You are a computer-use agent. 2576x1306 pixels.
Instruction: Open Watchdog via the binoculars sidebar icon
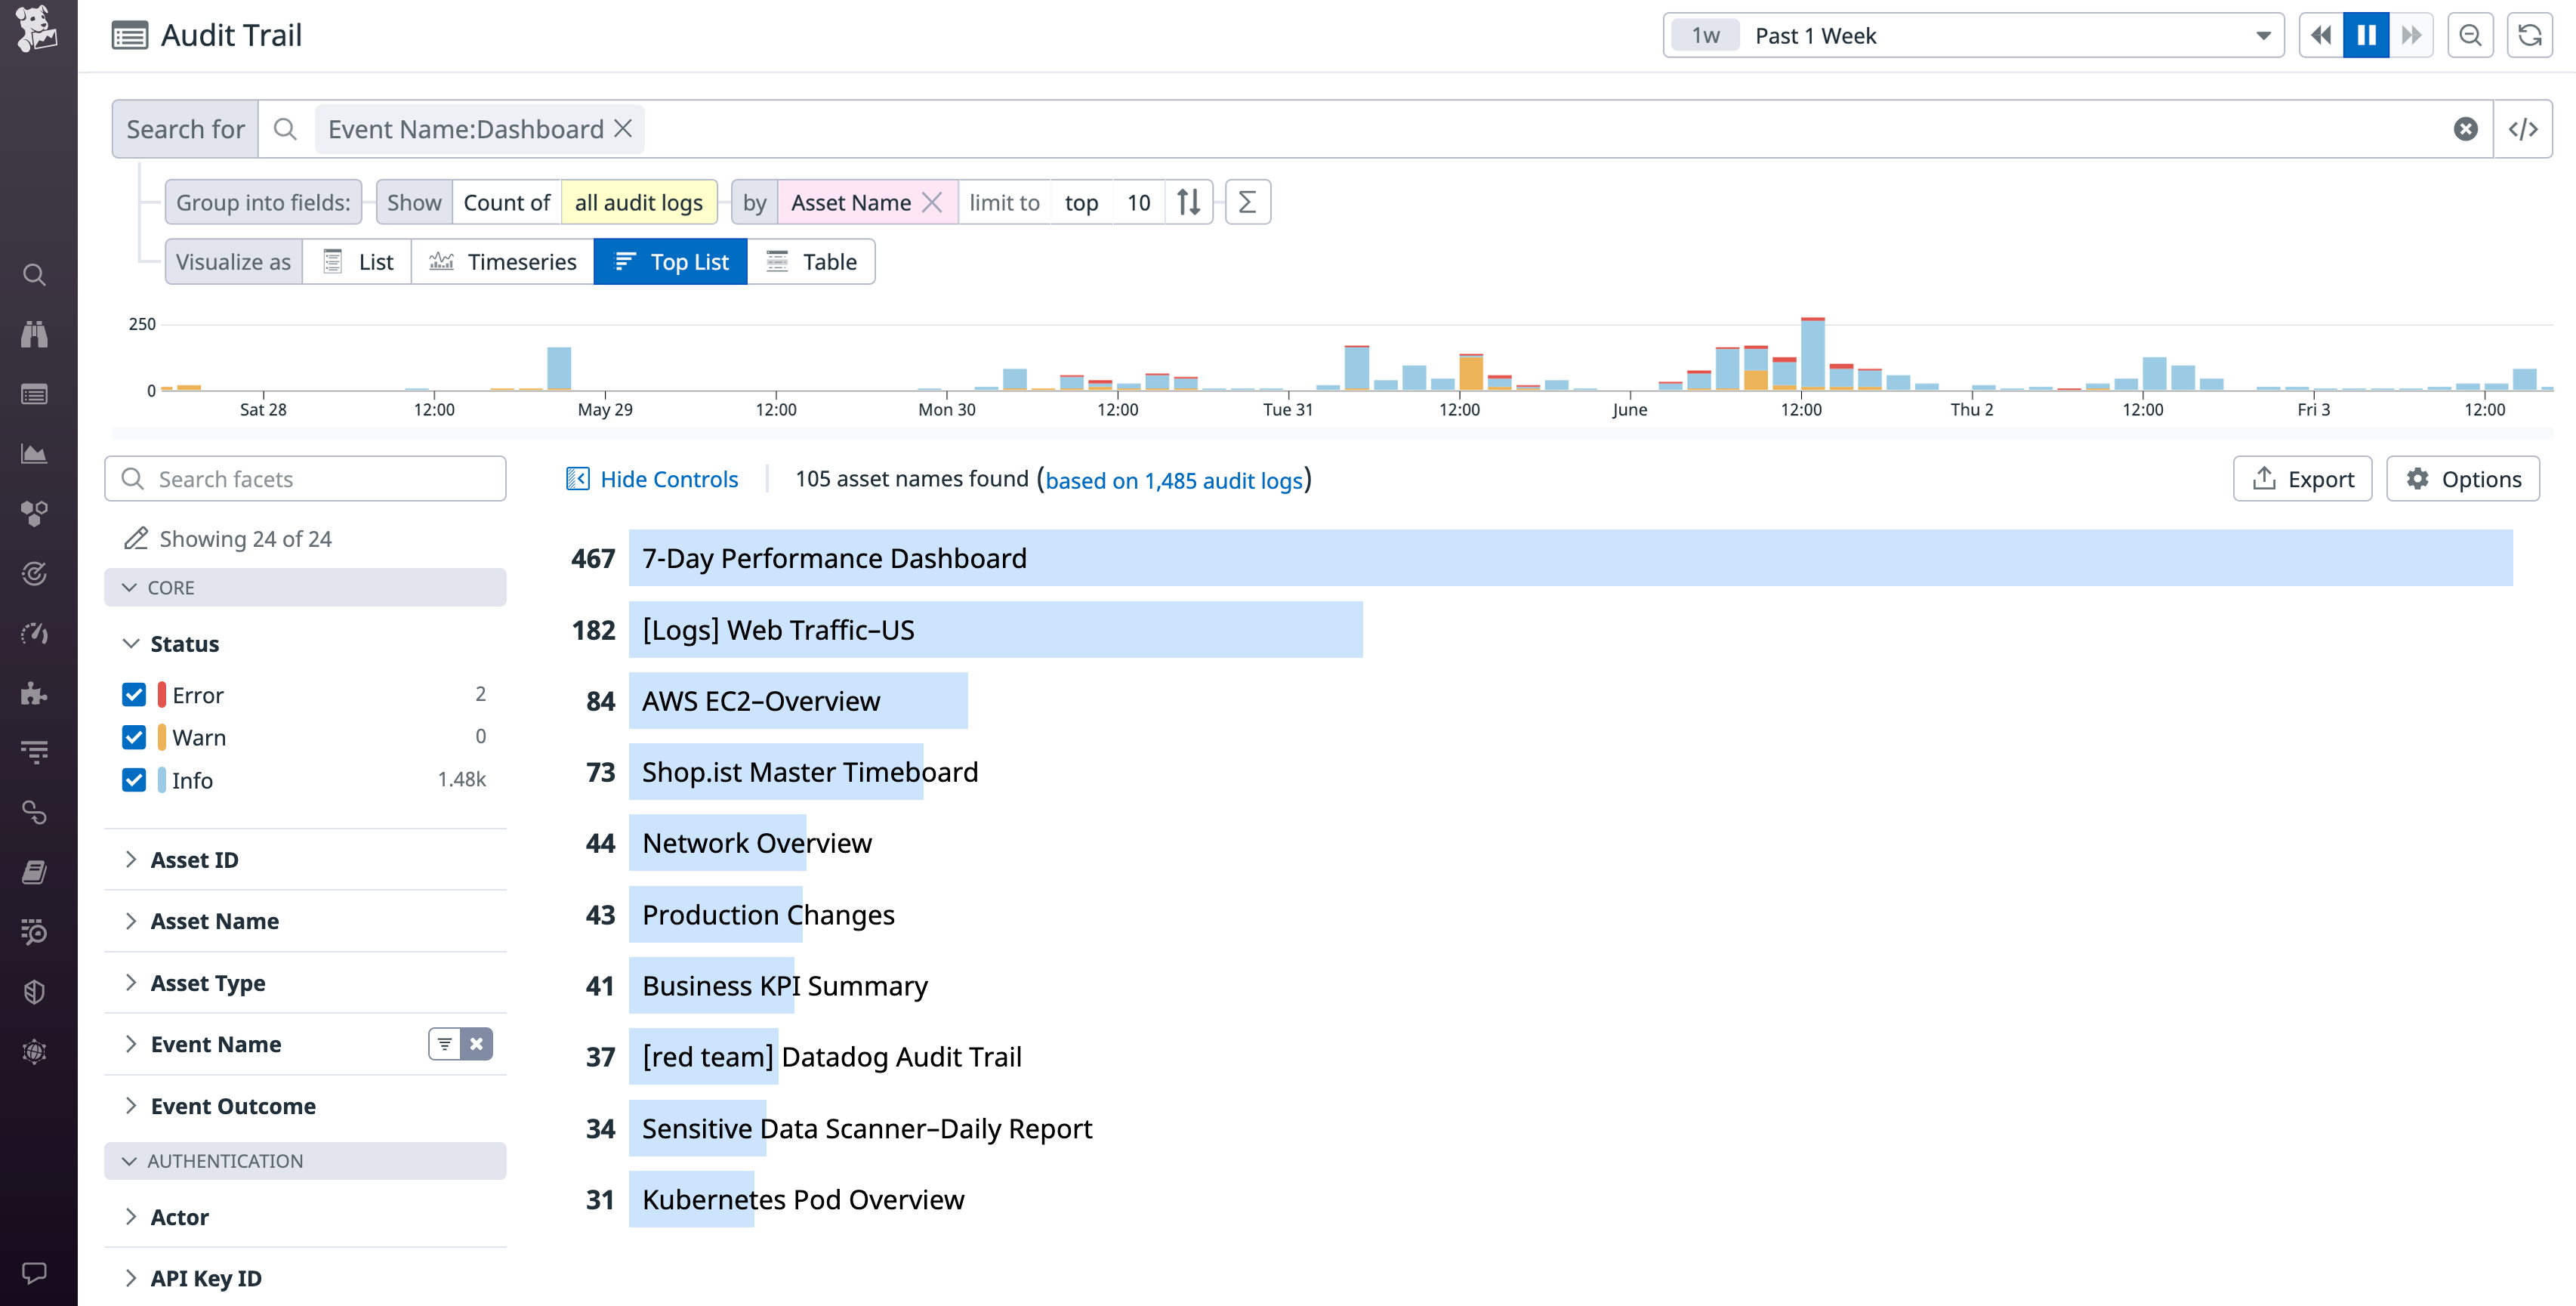(x=35, y=334)
